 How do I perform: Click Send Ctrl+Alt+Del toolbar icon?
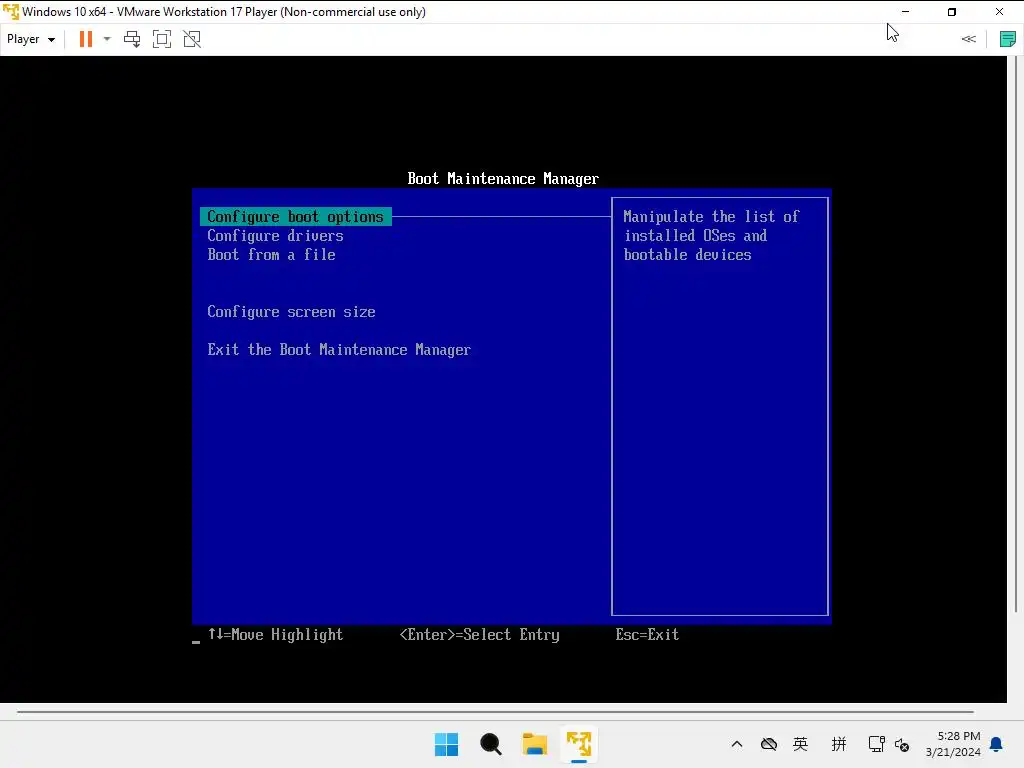132,39
